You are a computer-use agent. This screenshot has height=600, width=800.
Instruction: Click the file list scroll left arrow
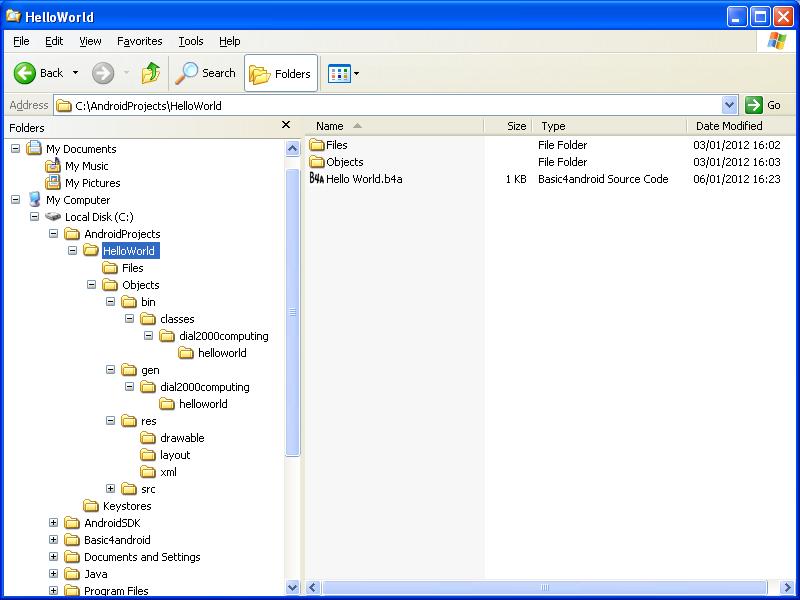313,587
